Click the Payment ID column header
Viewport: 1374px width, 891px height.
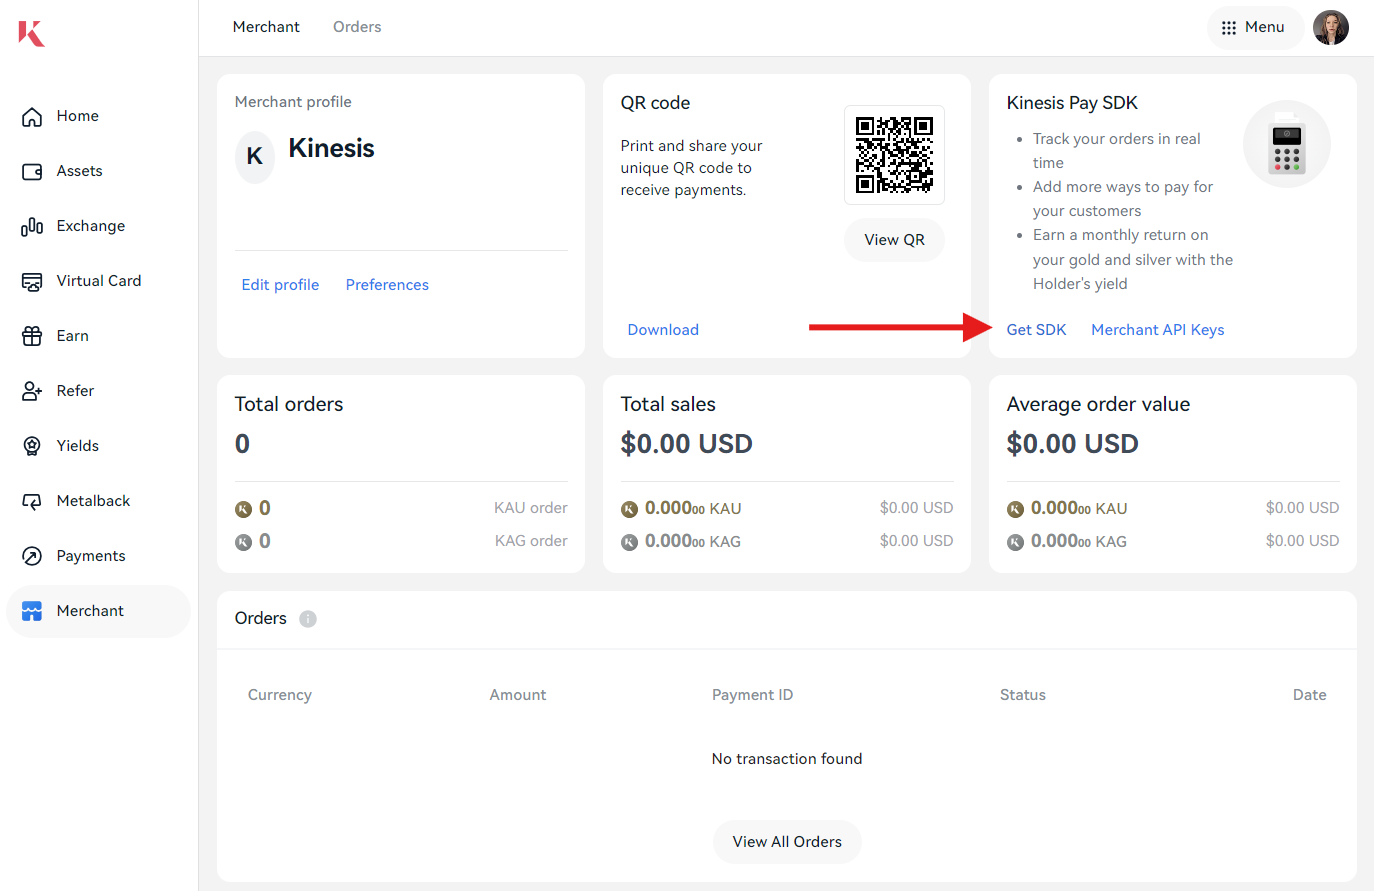click(752, 695)
